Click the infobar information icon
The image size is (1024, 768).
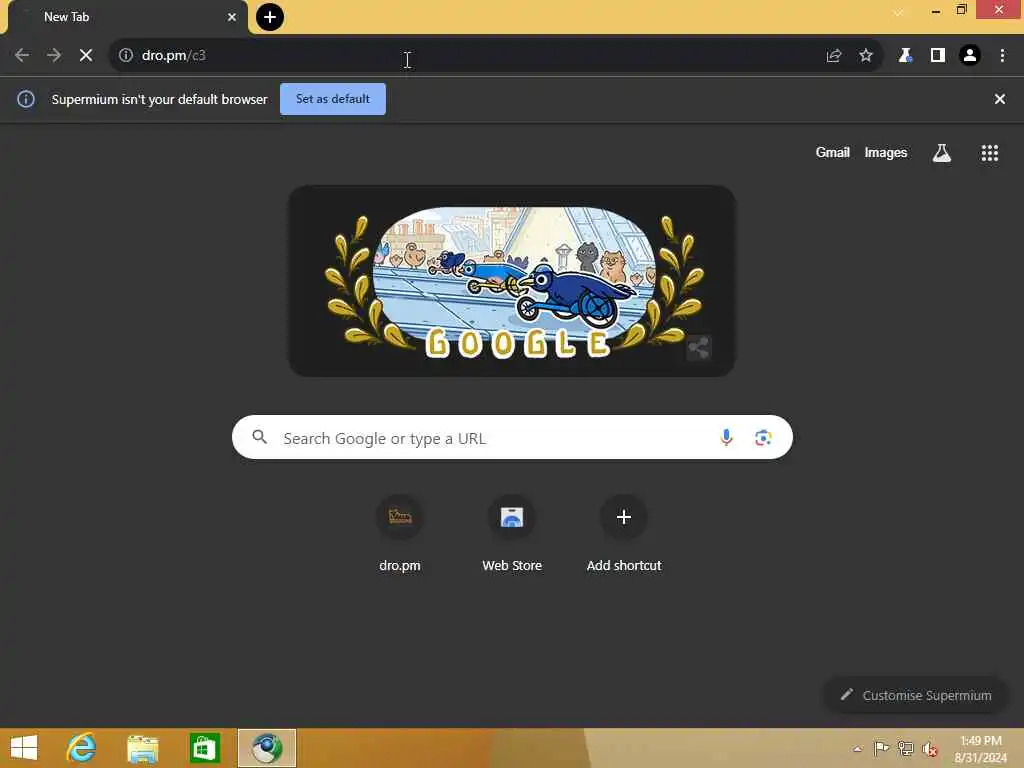26,99
